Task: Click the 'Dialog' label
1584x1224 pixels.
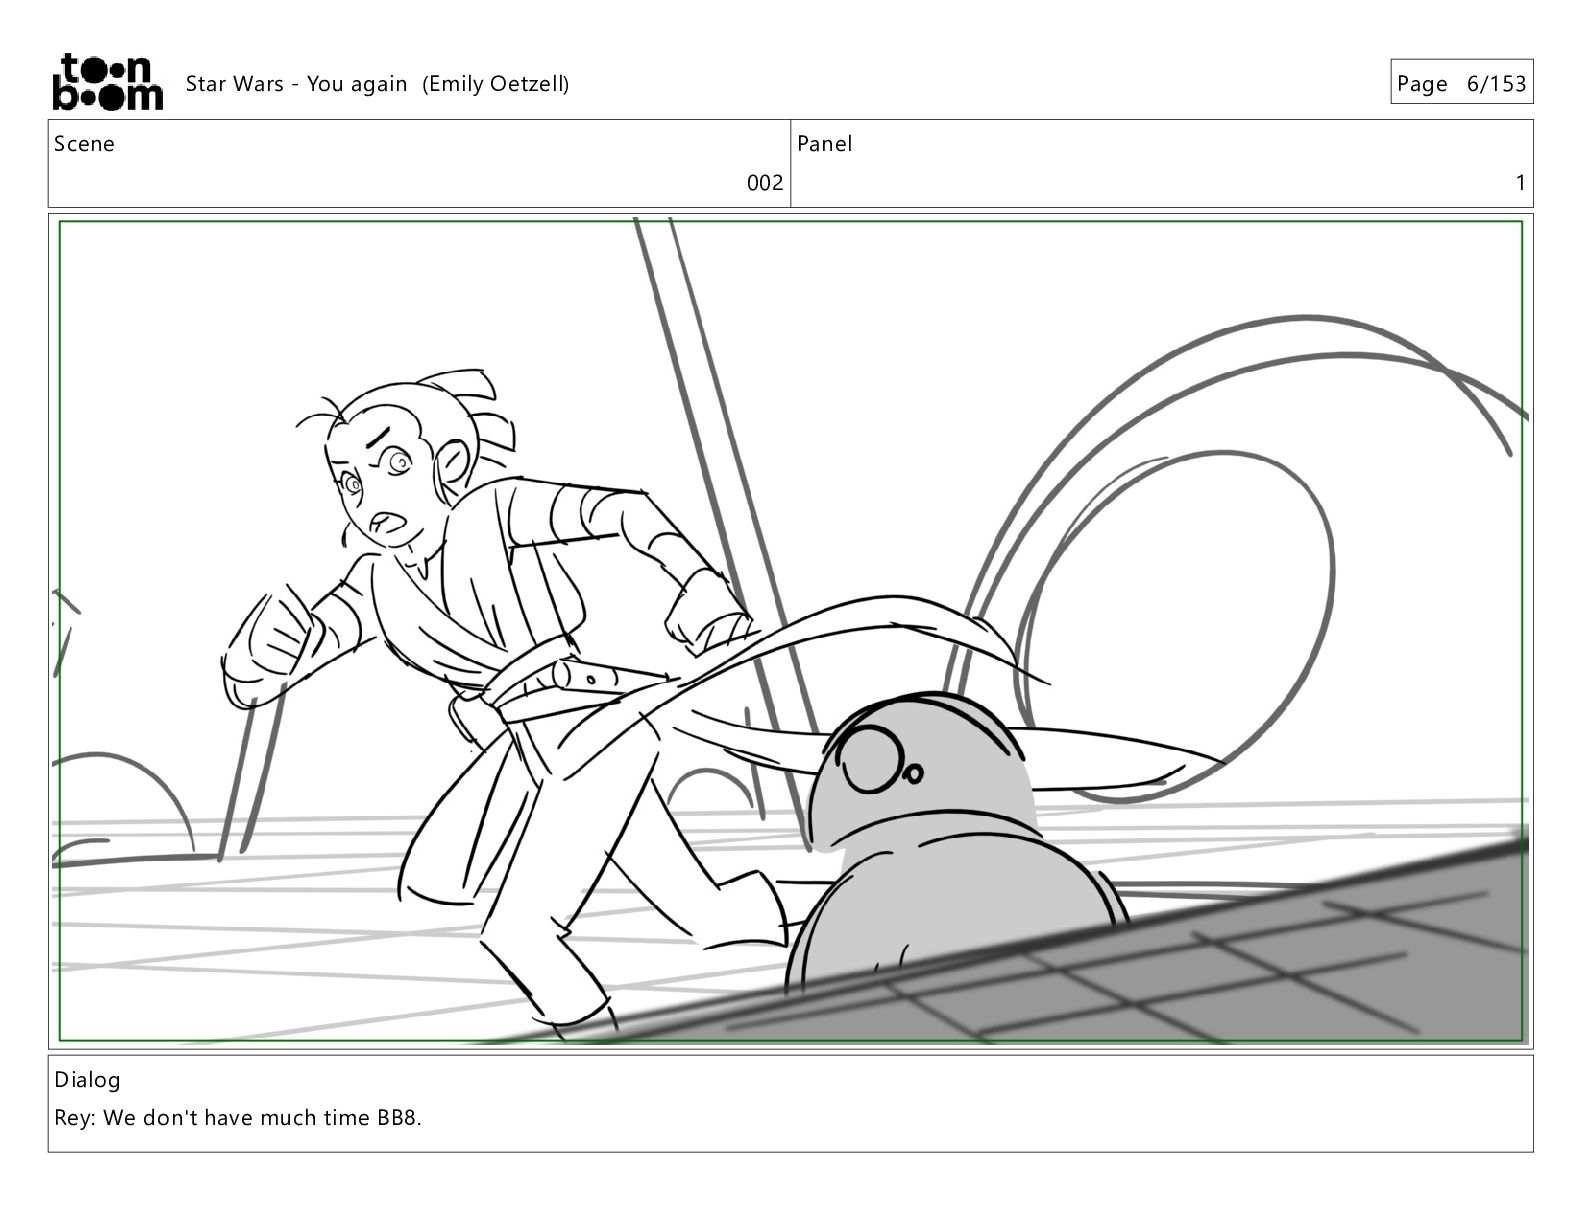Action: click(x=87, y=1080)
